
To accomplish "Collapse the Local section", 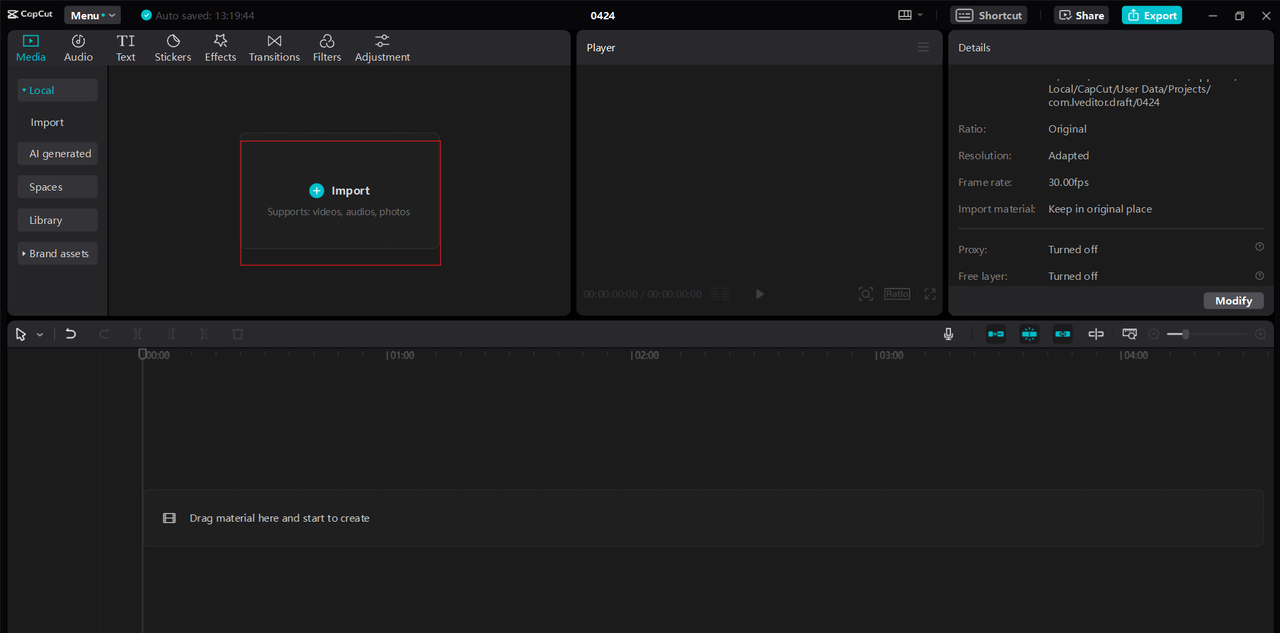I will [57, 90].
